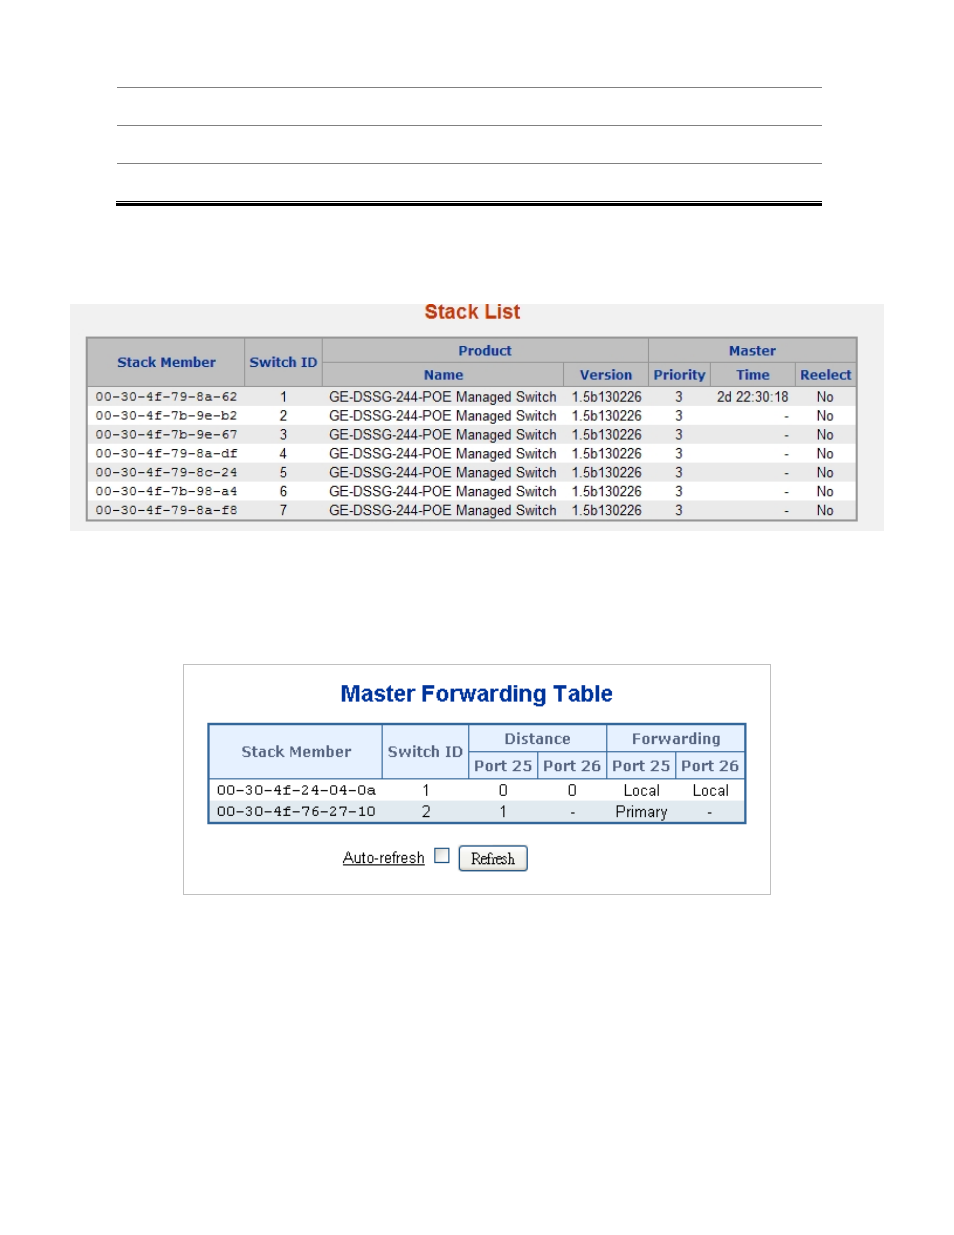Click Primary forwarding value for switch 2
Viewport: 954px width, 1235px height.
tap(641, 812)
